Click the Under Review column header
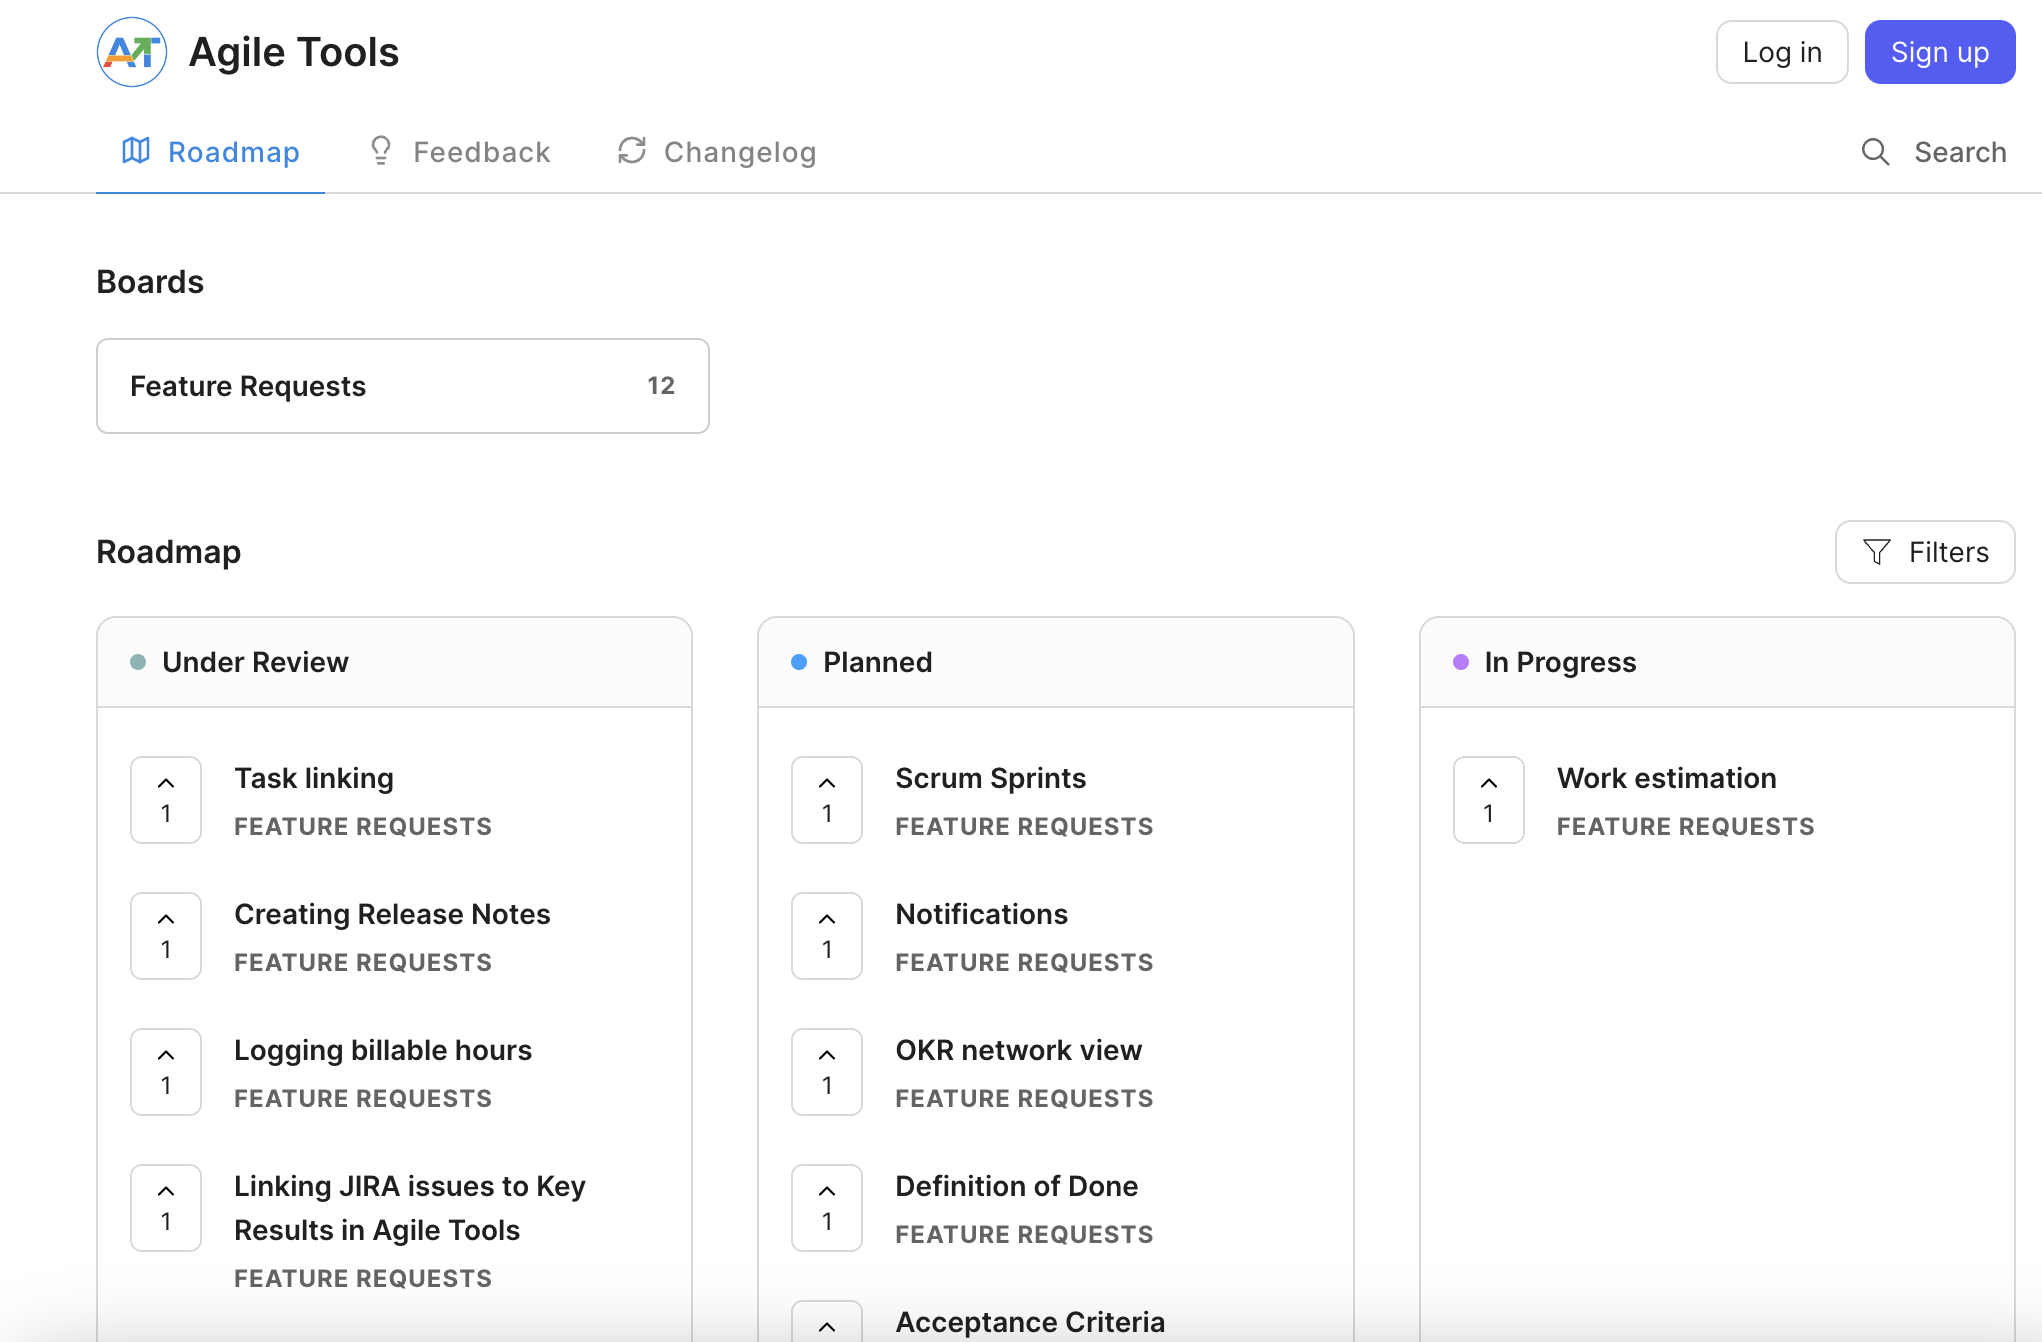 (x=395, y=662)
